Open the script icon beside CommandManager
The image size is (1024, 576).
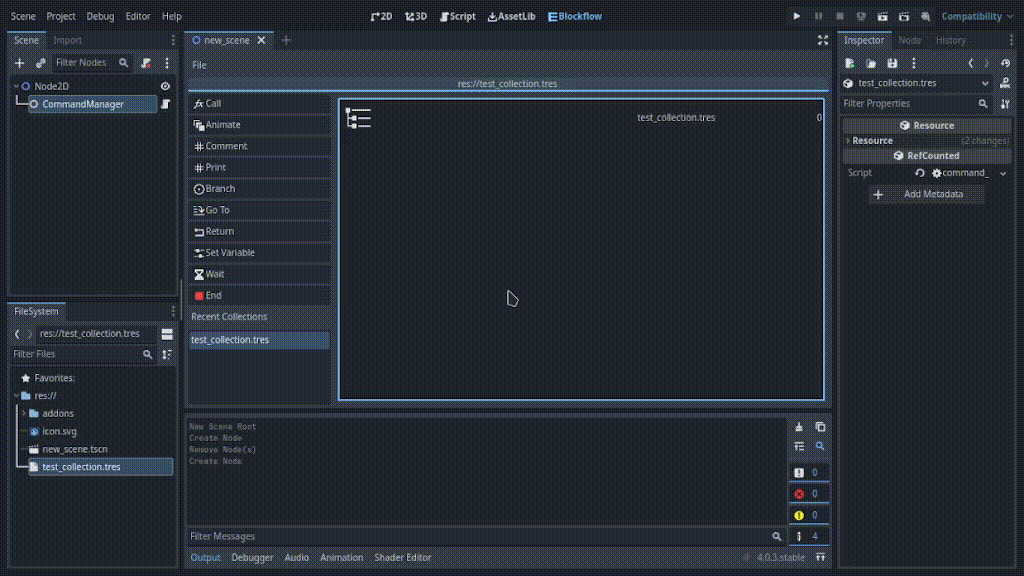point(166,104)
